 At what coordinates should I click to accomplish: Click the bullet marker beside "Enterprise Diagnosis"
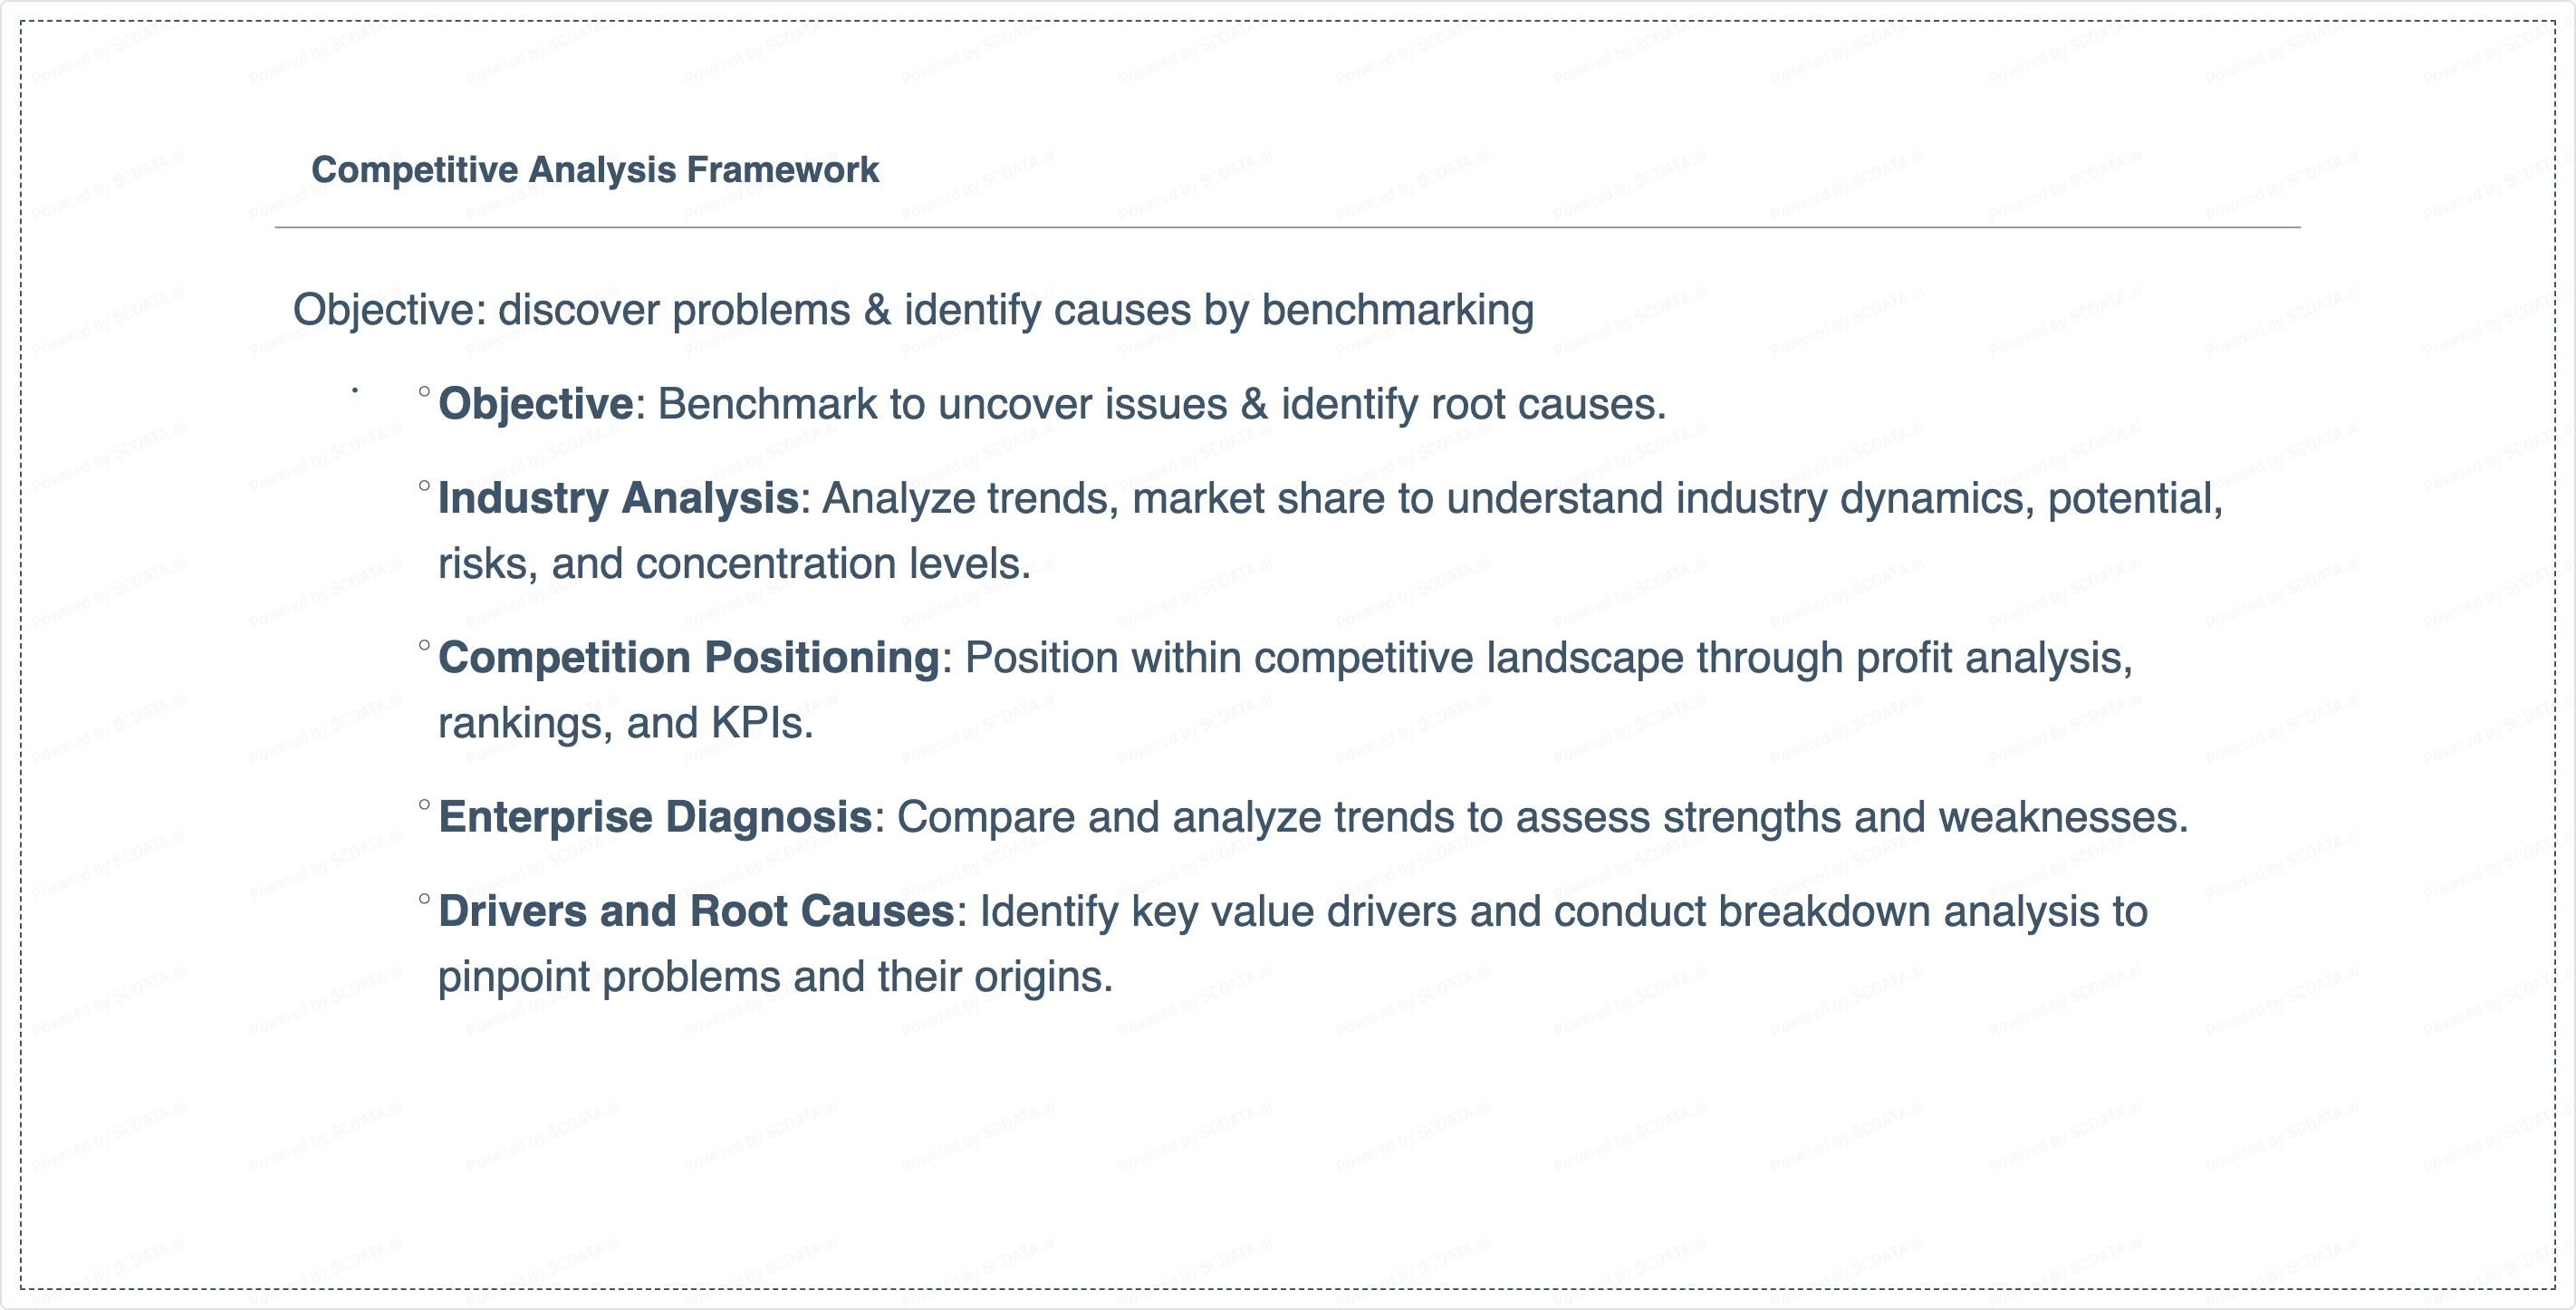click(425, 804)
